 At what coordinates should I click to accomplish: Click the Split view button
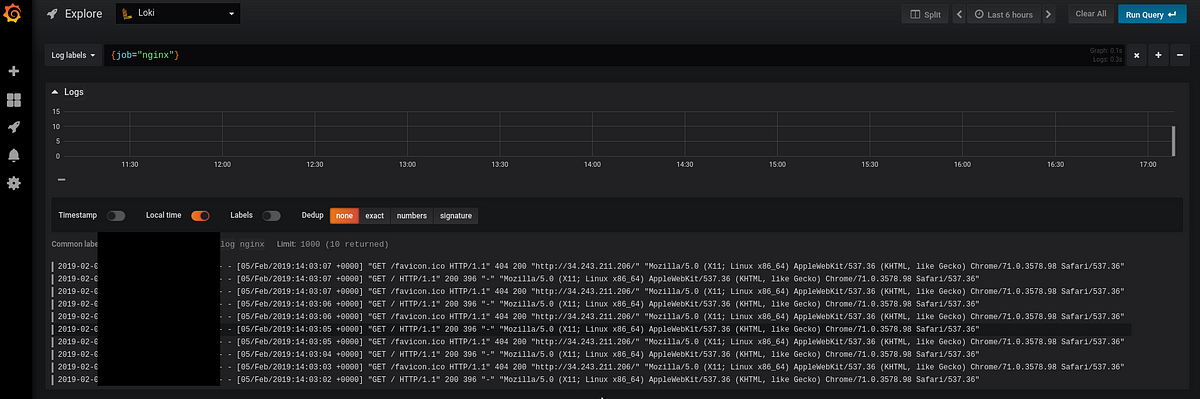(924, 14)
